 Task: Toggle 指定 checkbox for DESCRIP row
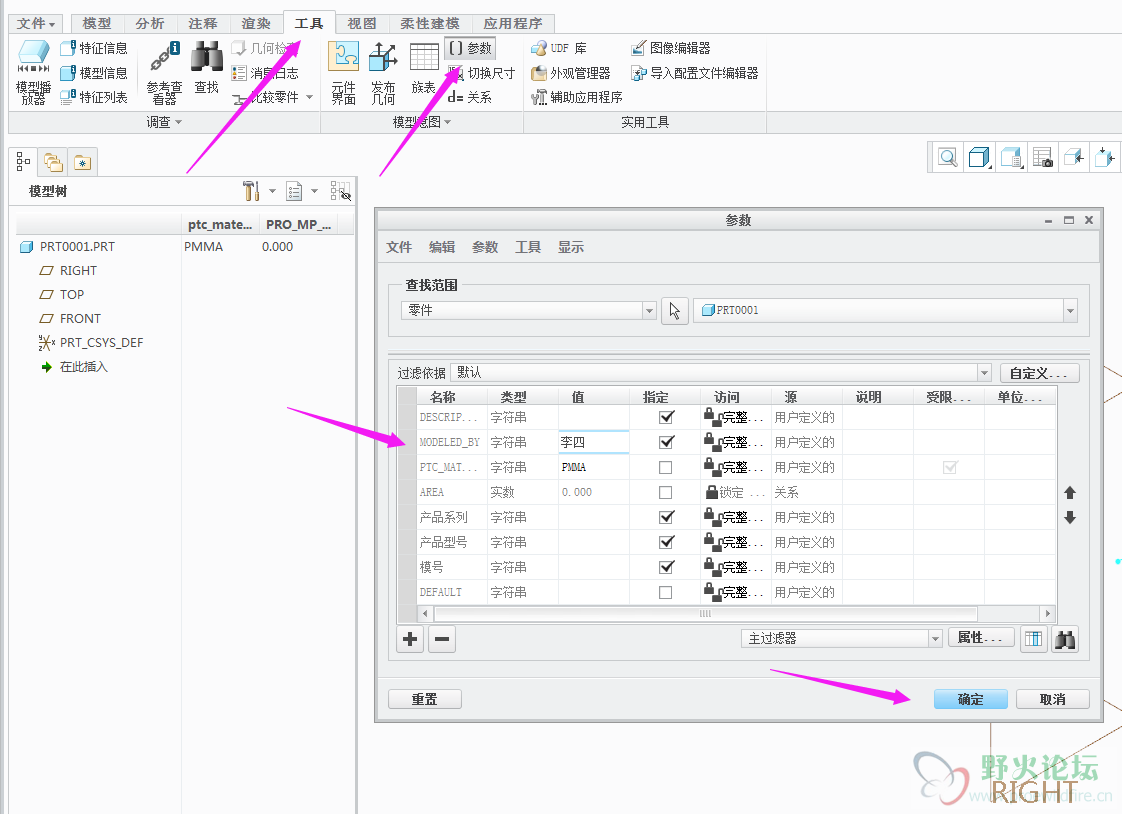click(x=666, y=417)
